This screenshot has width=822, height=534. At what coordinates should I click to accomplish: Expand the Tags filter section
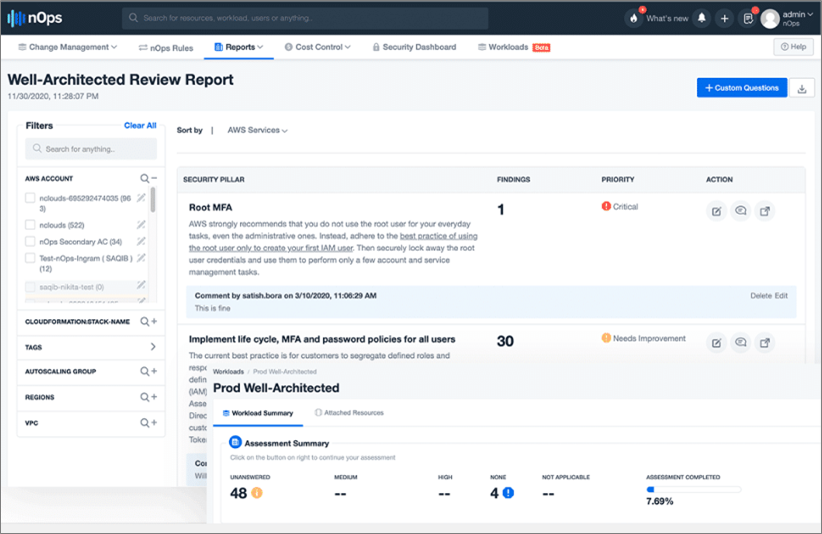click(x=153, y=346)
